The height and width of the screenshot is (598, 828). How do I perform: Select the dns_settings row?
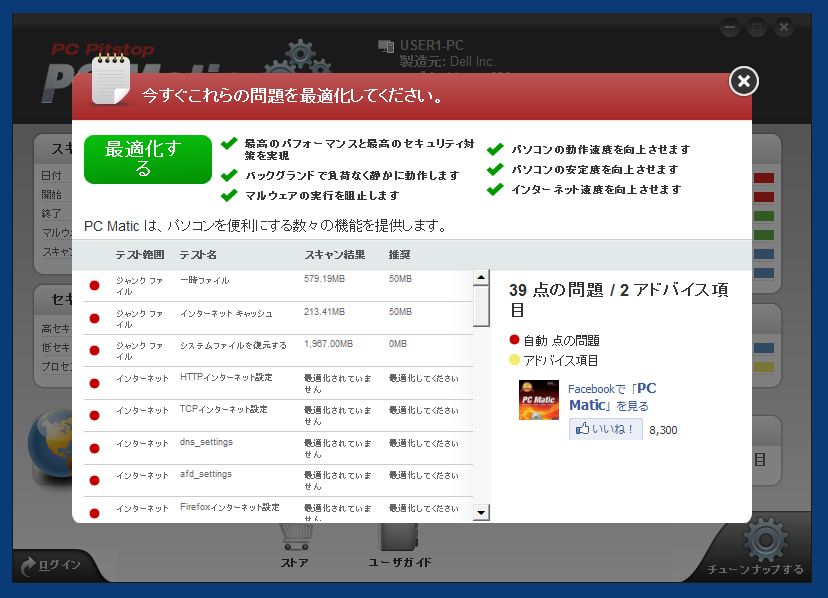coord(278,448)
